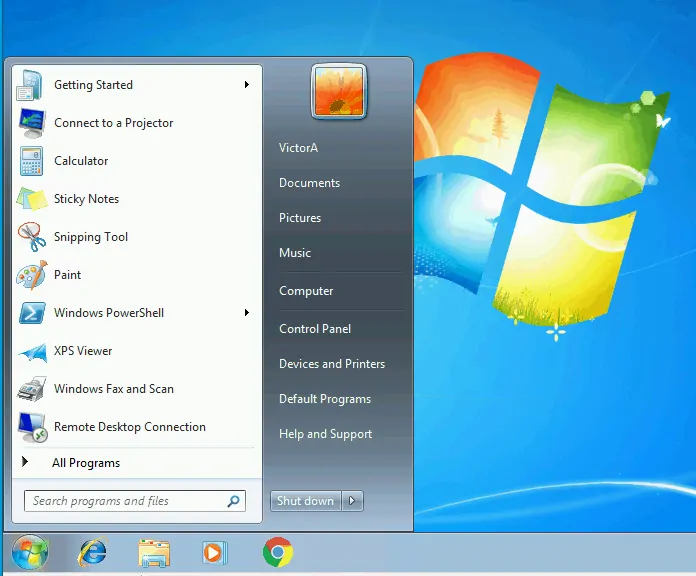Select Connect to a Projector label

(114, 123)
